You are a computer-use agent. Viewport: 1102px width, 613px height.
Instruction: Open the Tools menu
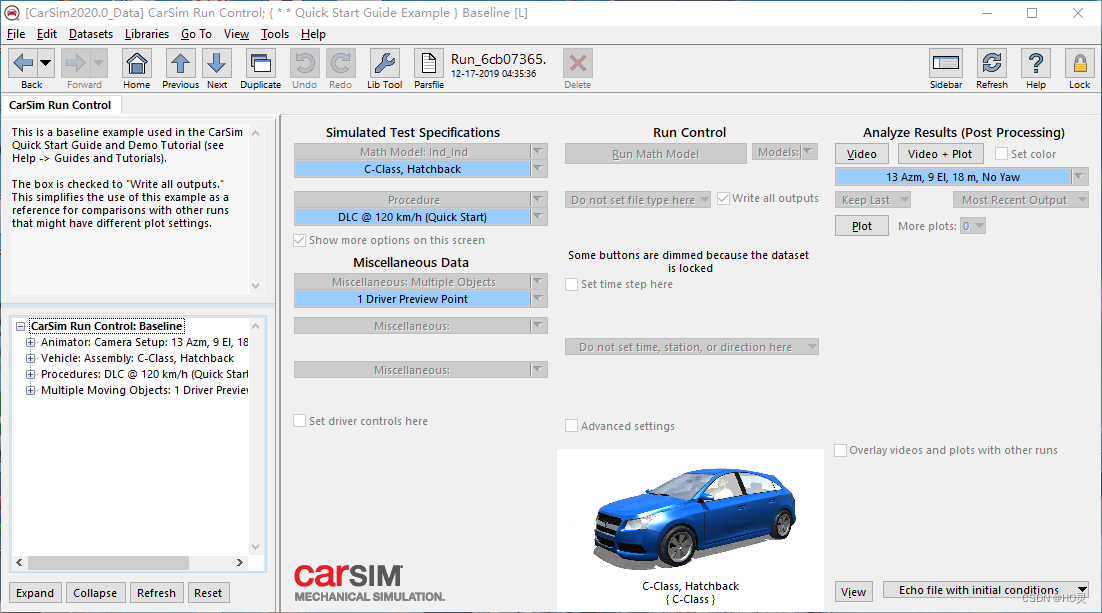click(275, 34)
